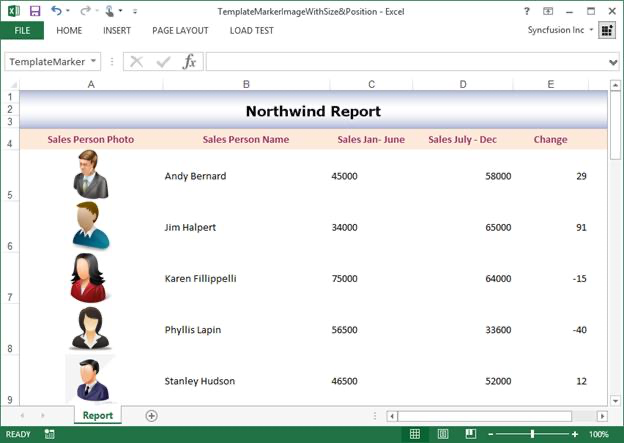The image size is (624, 443).
Task: Click the macro recording icon in status bar
Action: [49, 435]
